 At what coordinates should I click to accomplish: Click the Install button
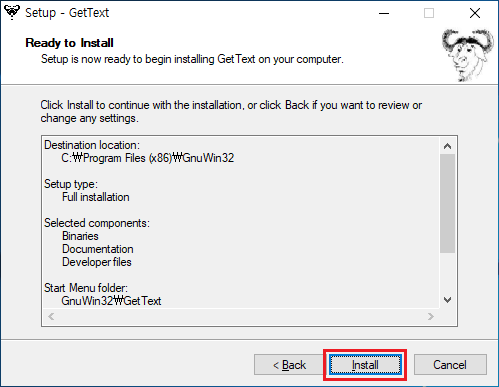pos(365,365)
